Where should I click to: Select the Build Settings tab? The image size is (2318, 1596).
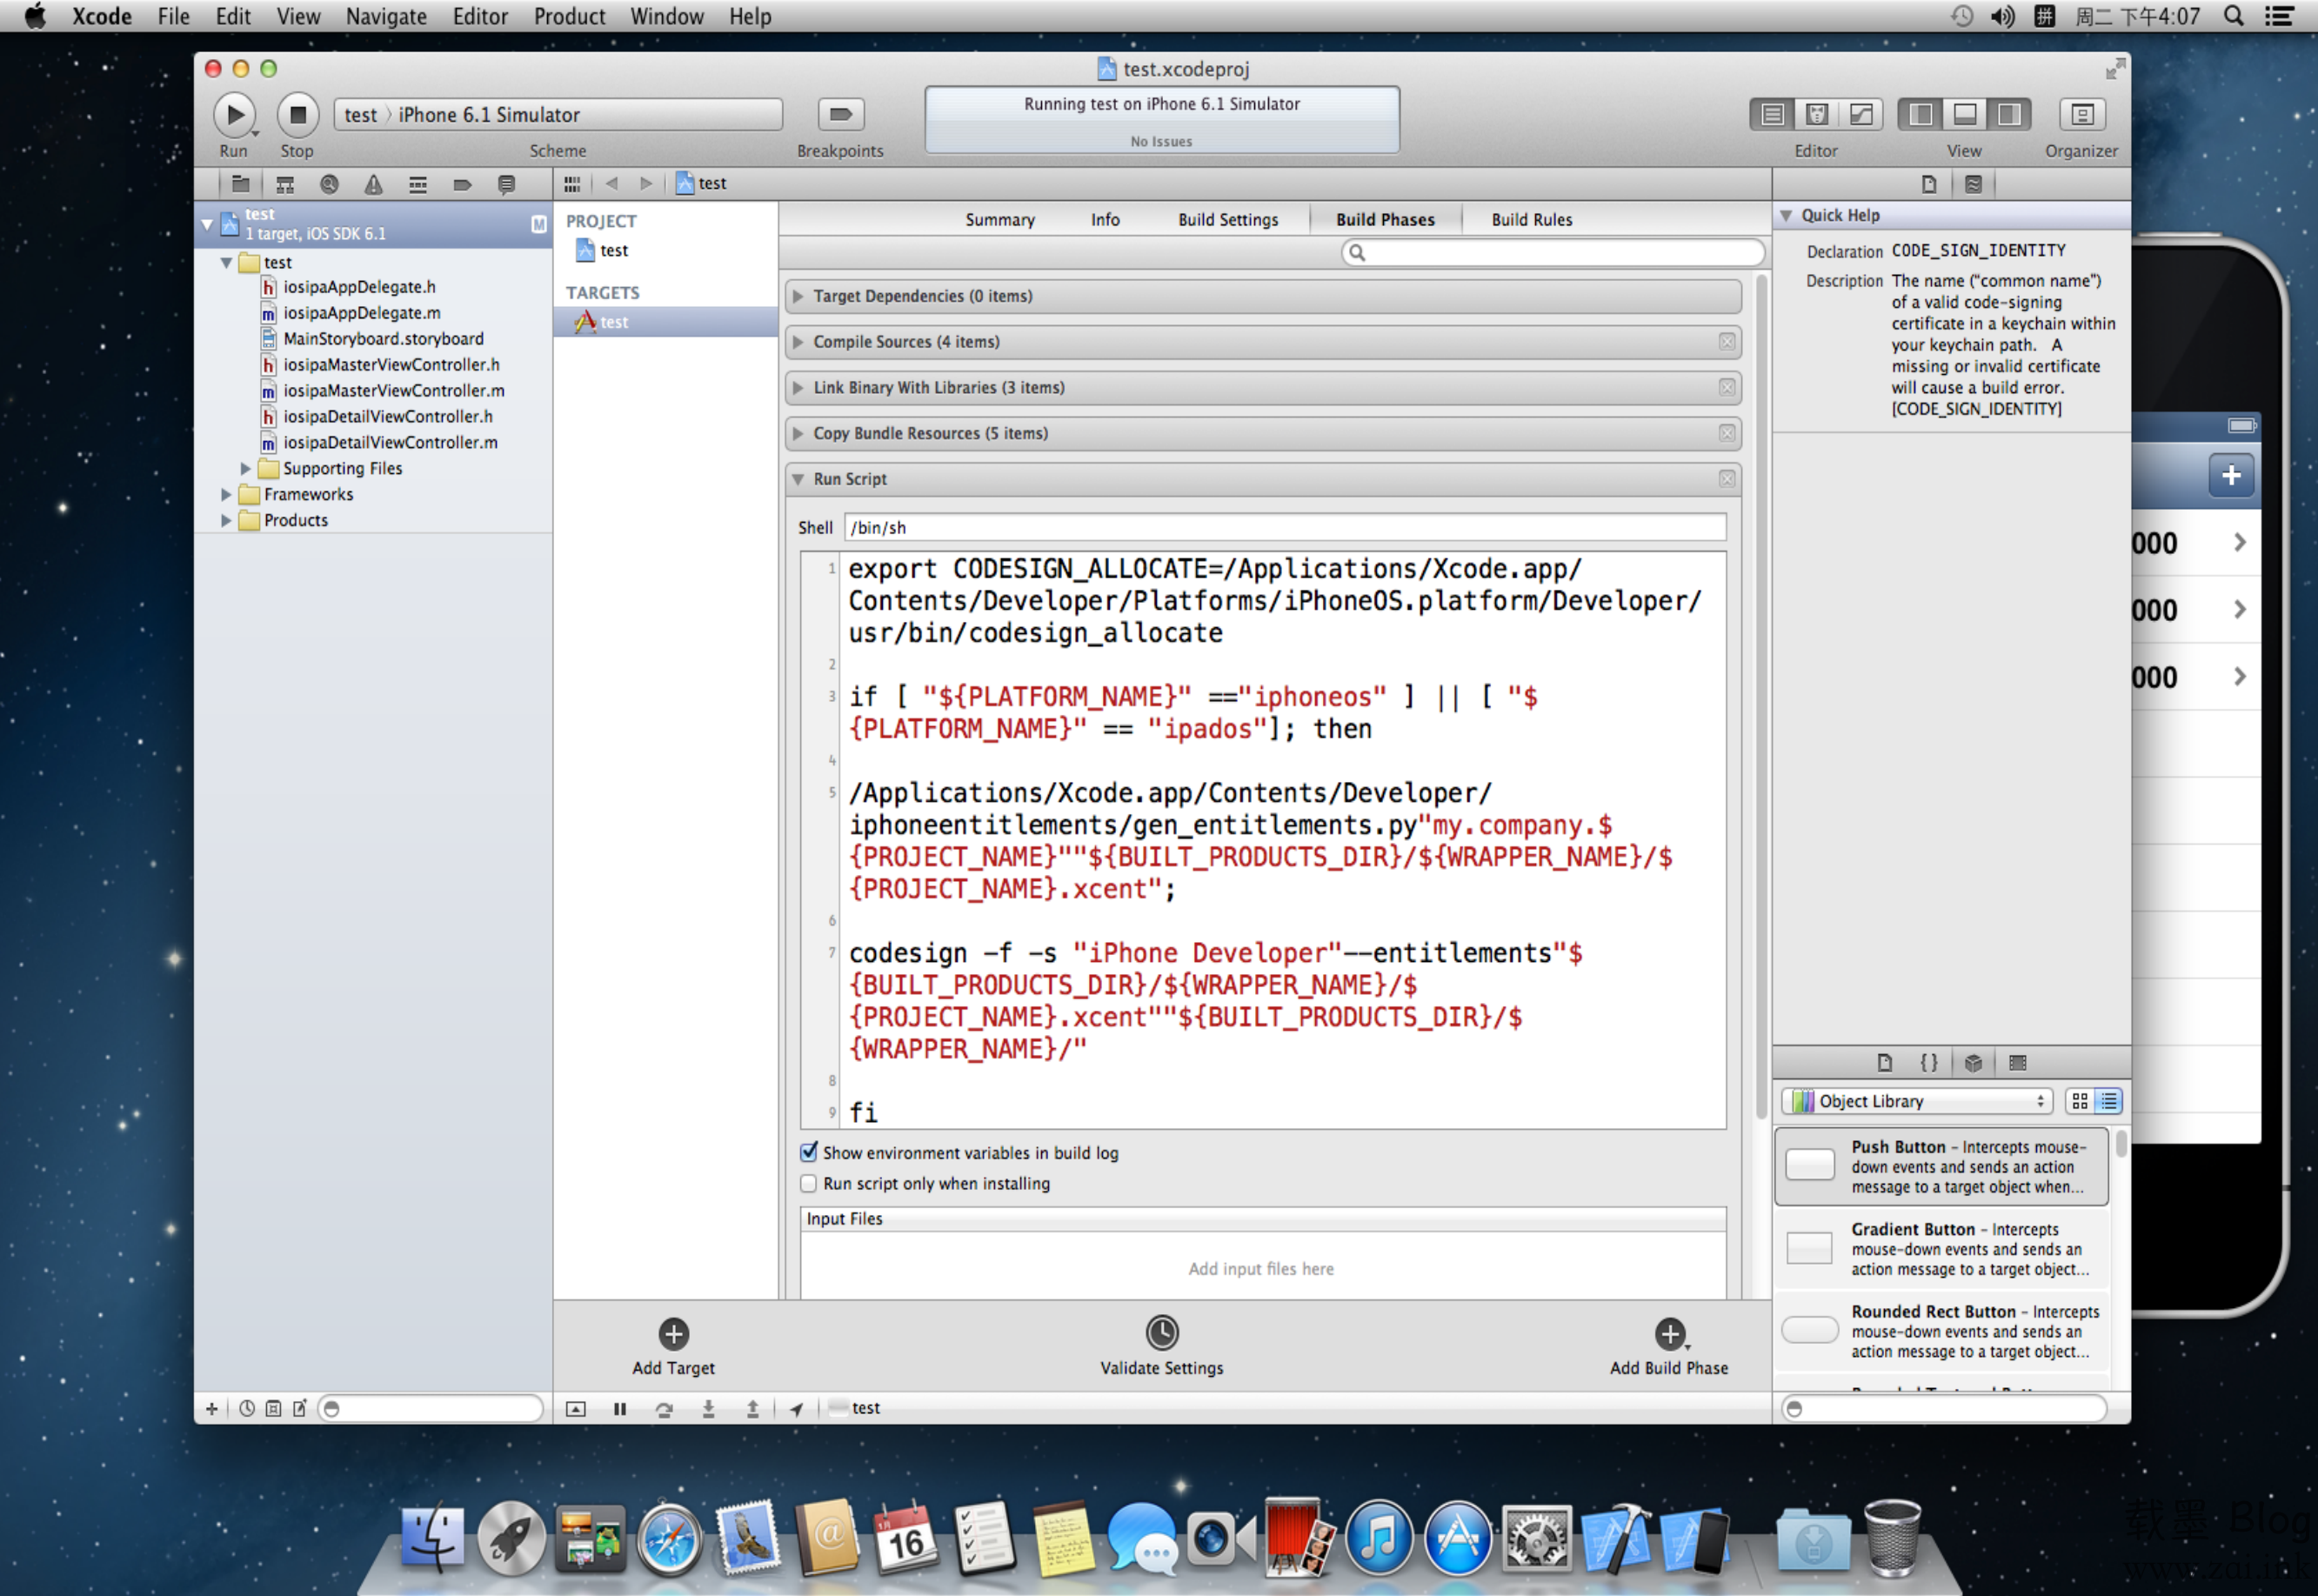point(1226,218)
